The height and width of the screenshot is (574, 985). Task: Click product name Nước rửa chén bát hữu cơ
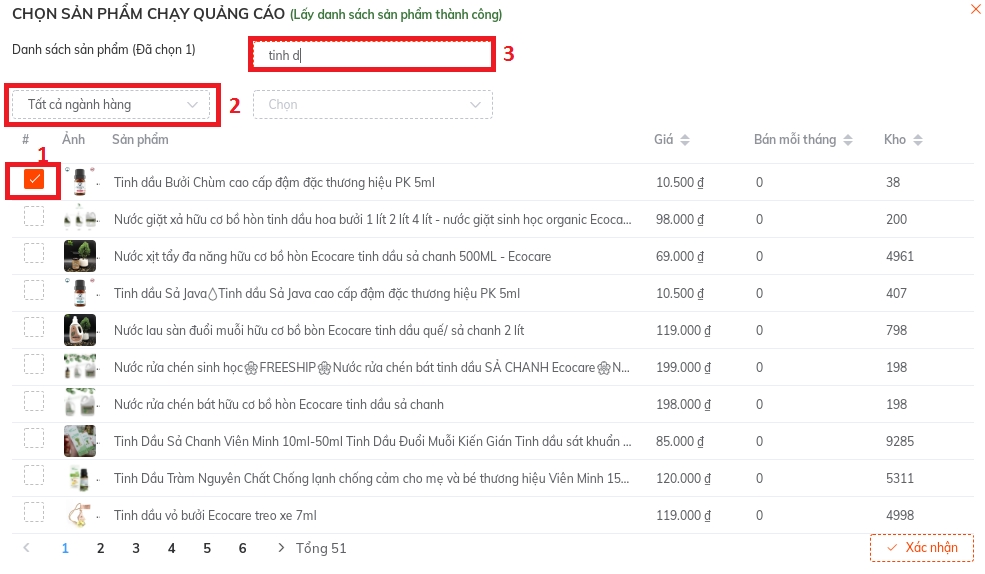coord(278,404)
